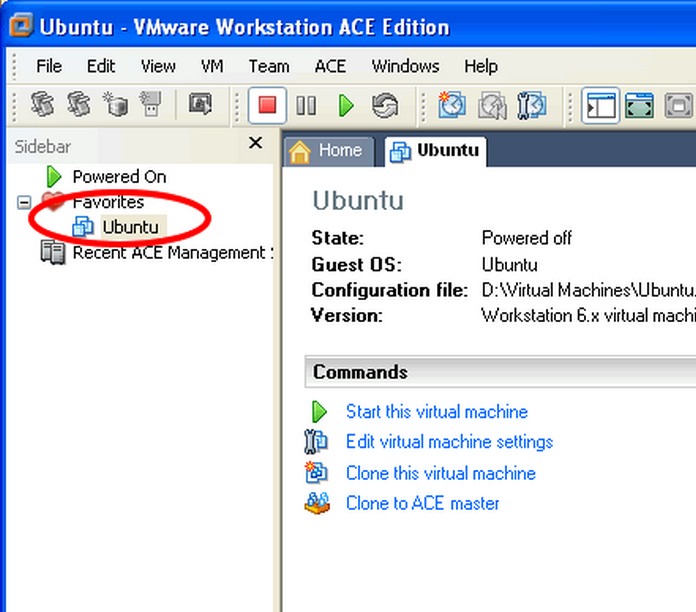This screenshot has height=612, width=696.
Task: Click Clone to ACE master link
Action: click(x=422, y=503)
